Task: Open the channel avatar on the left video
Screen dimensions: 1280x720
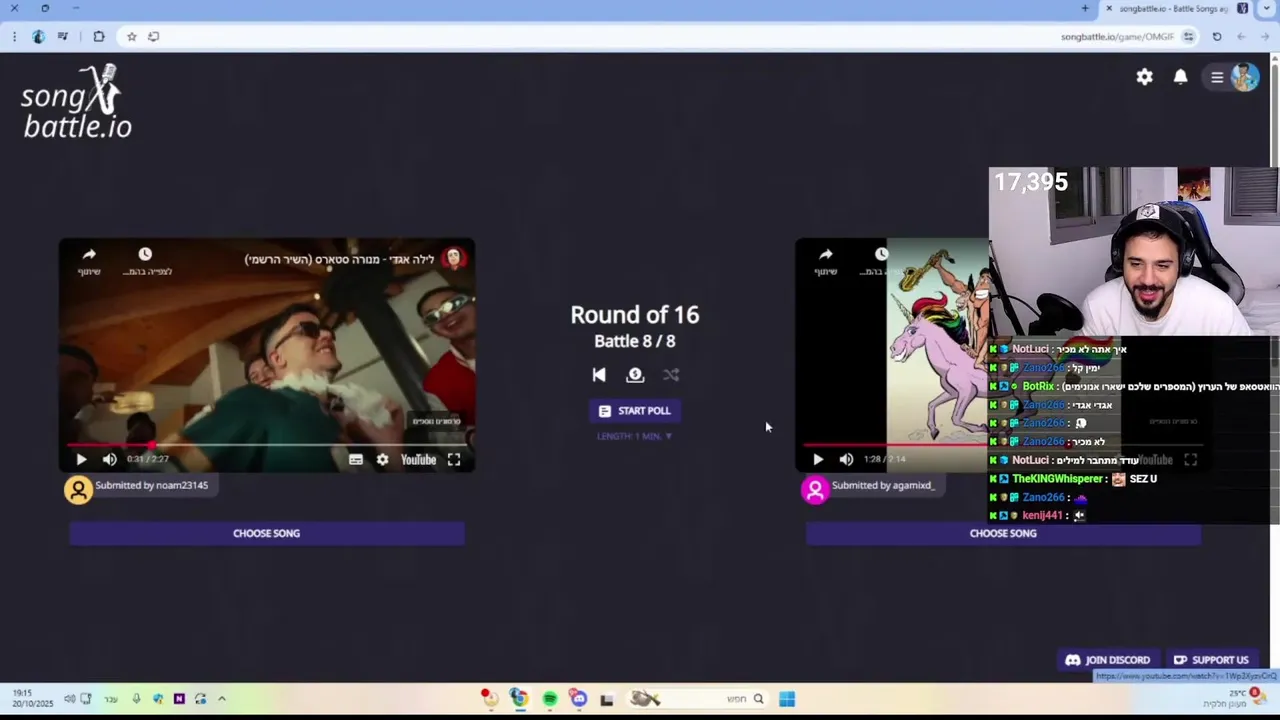Action: [454, 259]
